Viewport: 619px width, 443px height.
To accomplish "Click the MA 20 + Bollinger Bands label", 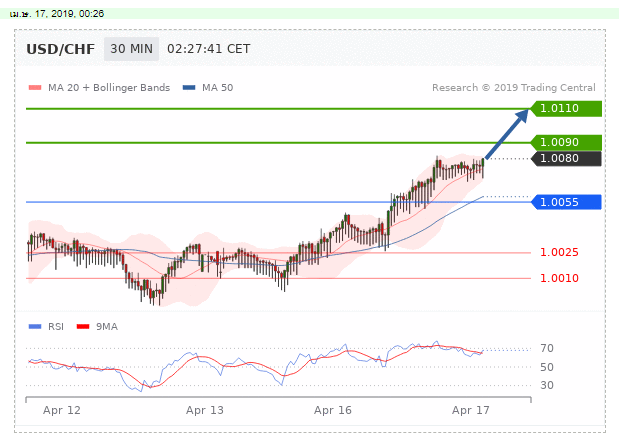I will click(109, 88).
